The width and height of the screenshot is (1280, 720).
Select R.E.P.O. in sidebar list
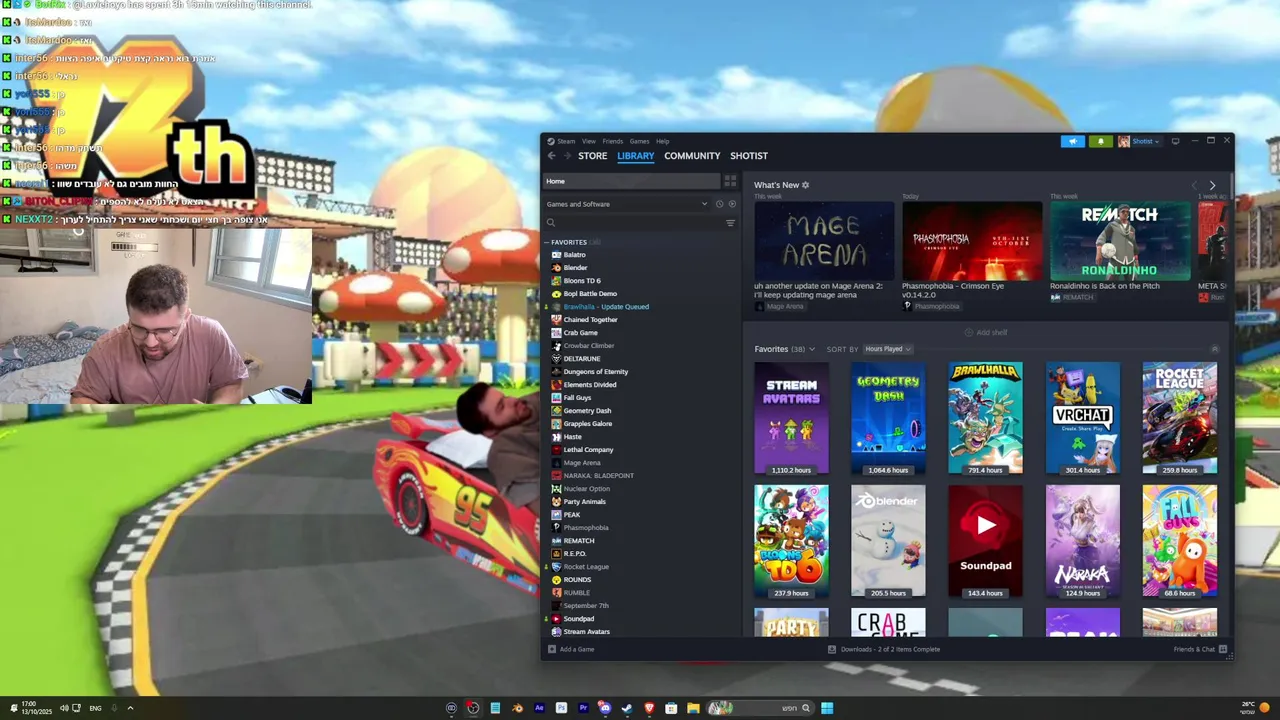[575, 554]
